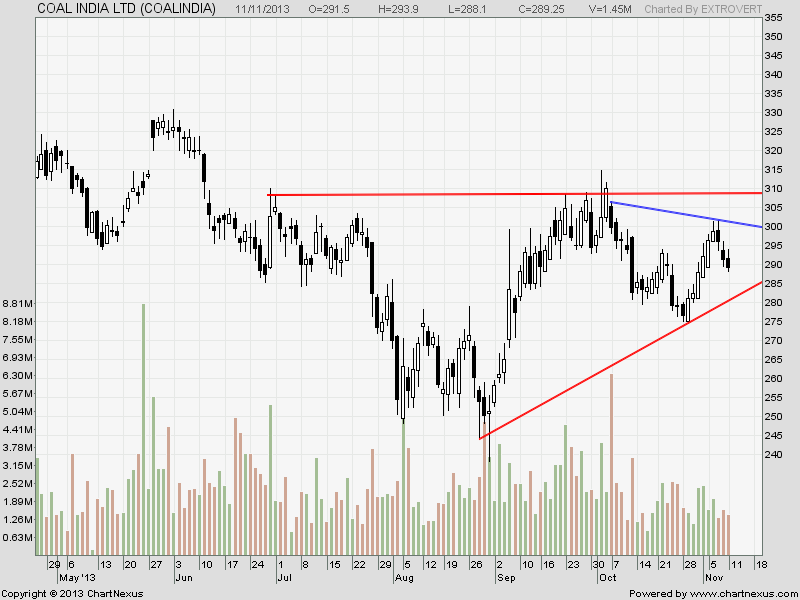This screenshot has width=800, height=600.
Task: Click the 0.63M volume axis label
Action: click(x=19, y=538)
